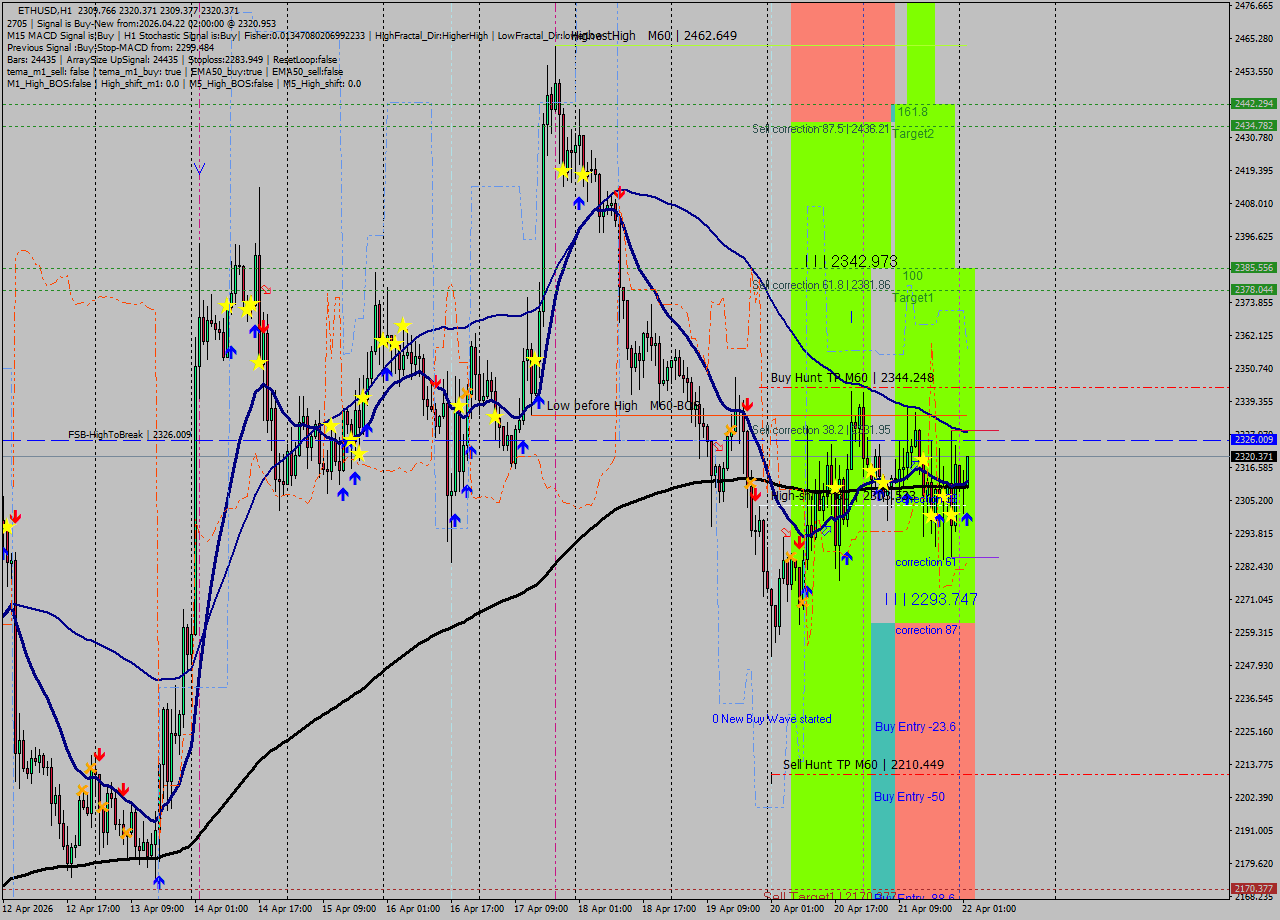Click the FSB-HighToBreak 2326.009 label

tap(129, 435)
